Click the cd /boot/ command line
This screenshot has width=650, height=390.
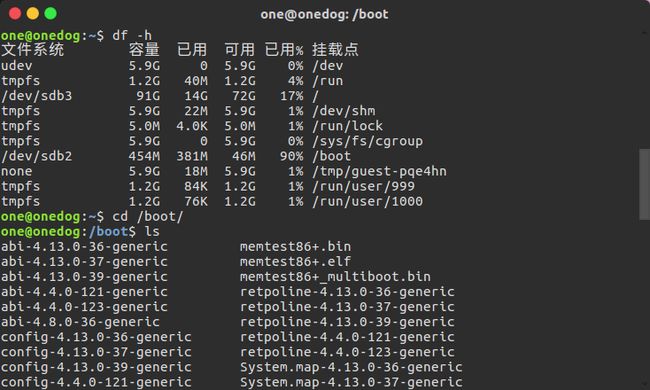(x=148, y=217)
